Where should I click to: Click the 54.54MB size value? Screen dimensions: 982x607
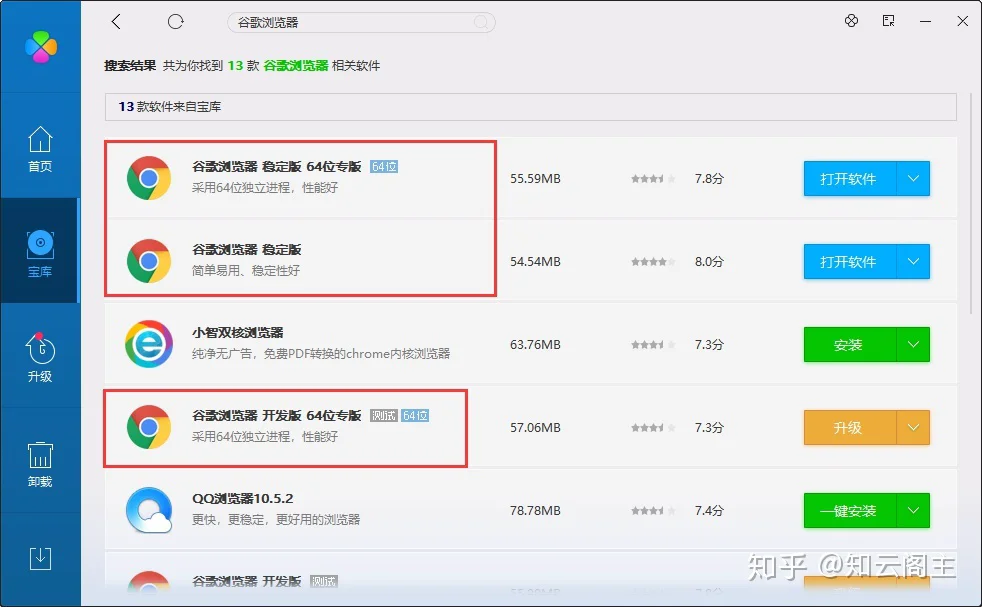pyautogui.click(x=535, y=261)
